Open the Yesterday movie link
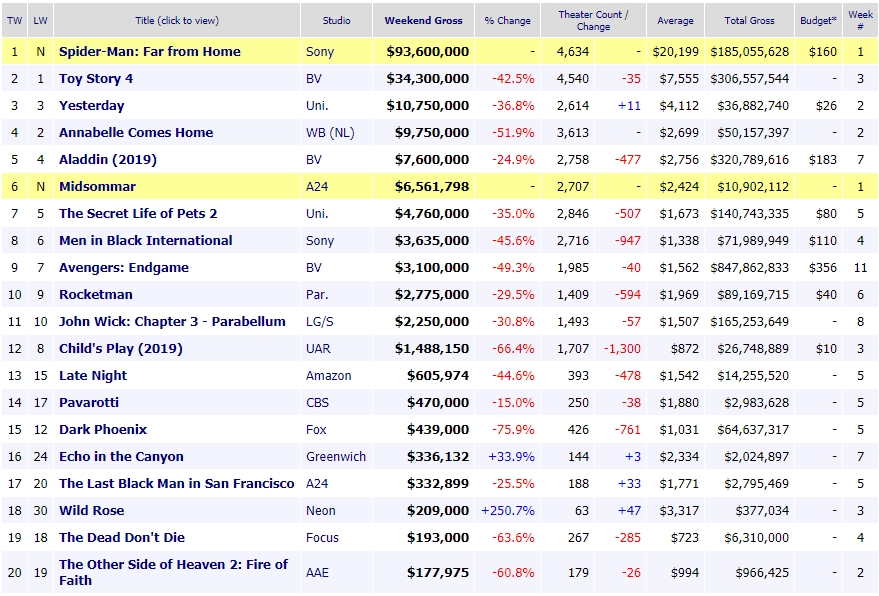 tap(91, 105)
